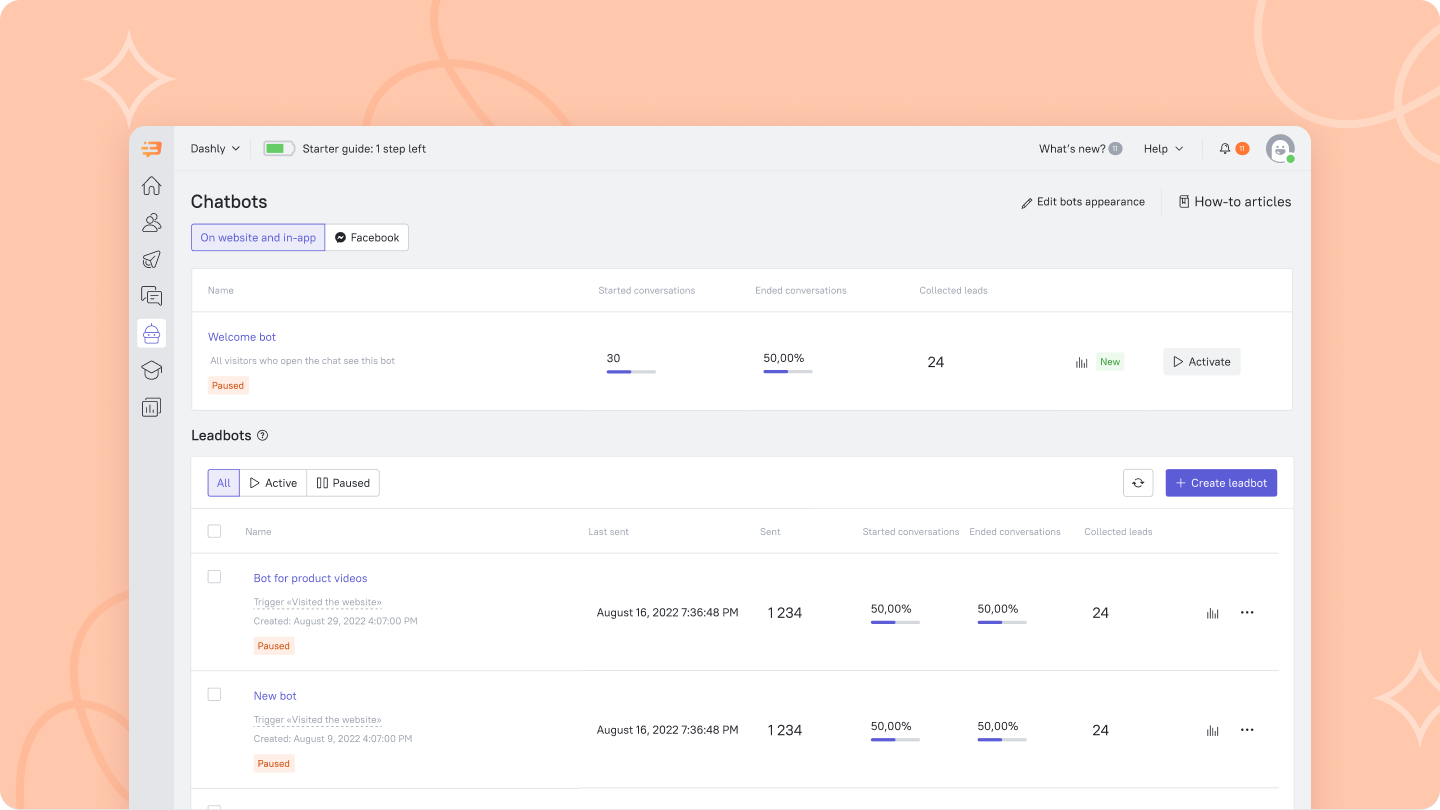
Task: Select the Contacts icon in the sidebar
Action: (x=151, y=222)
